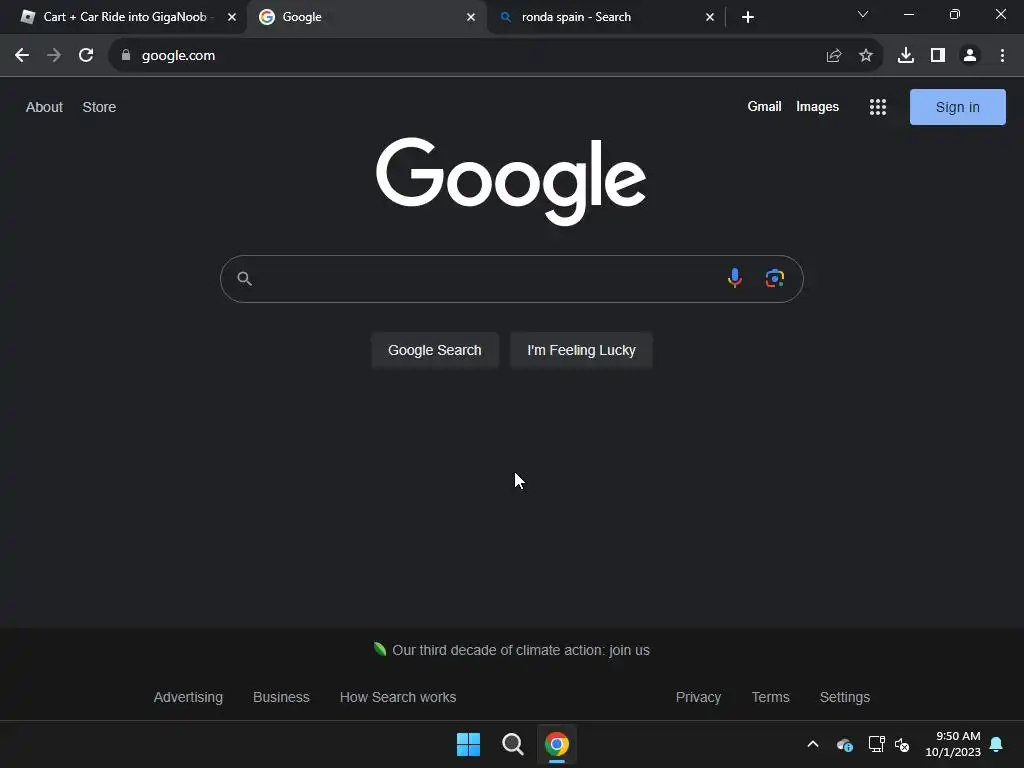Open How Search works link
The width and height of the screenshot is (1024, 768).
[x=398, y=697]
